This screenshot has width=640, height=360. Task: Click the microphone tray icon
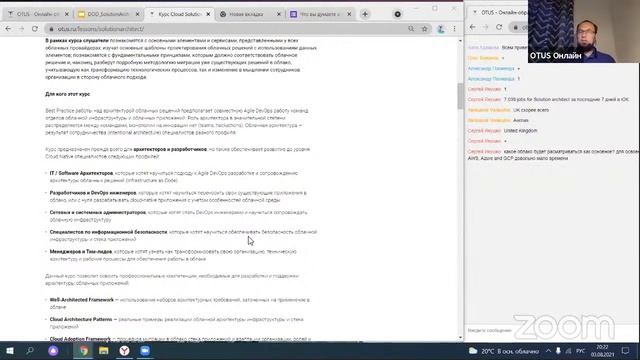(558, 351)
